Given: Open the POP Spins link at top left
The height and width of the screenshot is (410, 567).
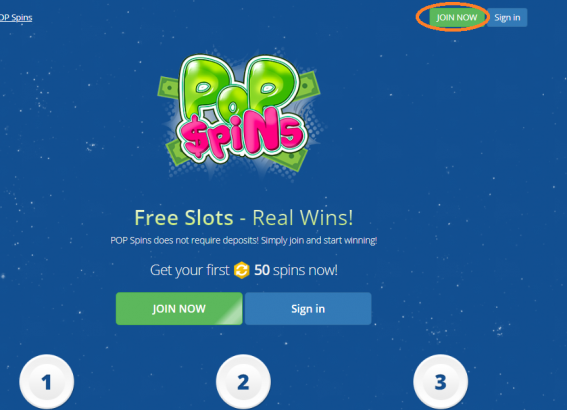Looking at the screenshot, I should 16,17.
